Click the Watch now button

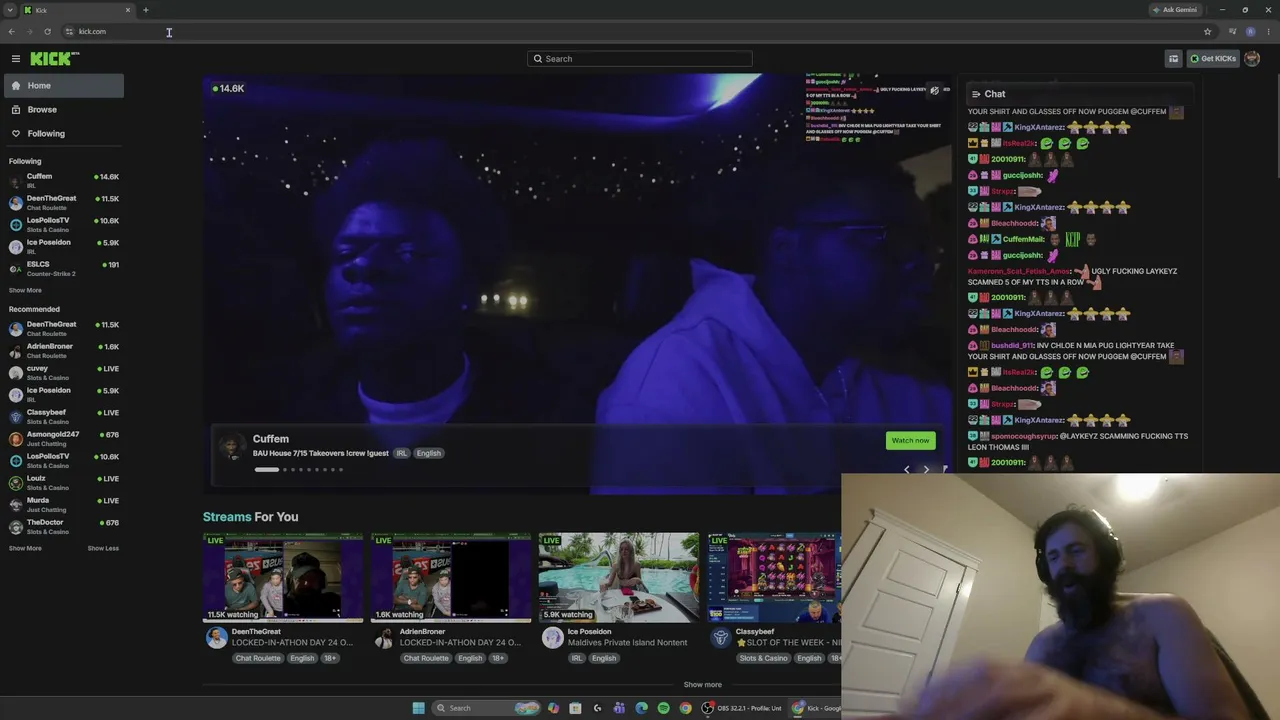point(910,441)
